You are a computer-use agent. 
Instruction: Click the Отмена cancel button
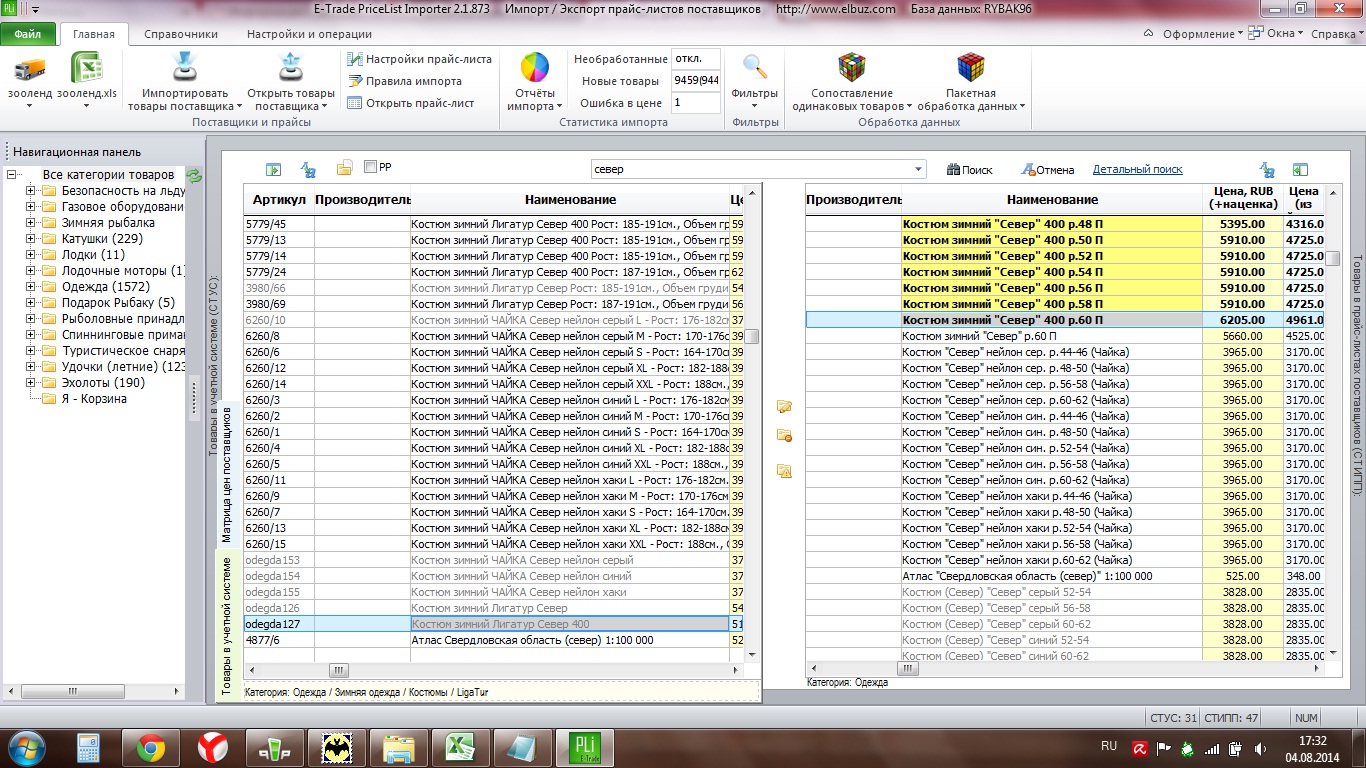pos(1047,170)
